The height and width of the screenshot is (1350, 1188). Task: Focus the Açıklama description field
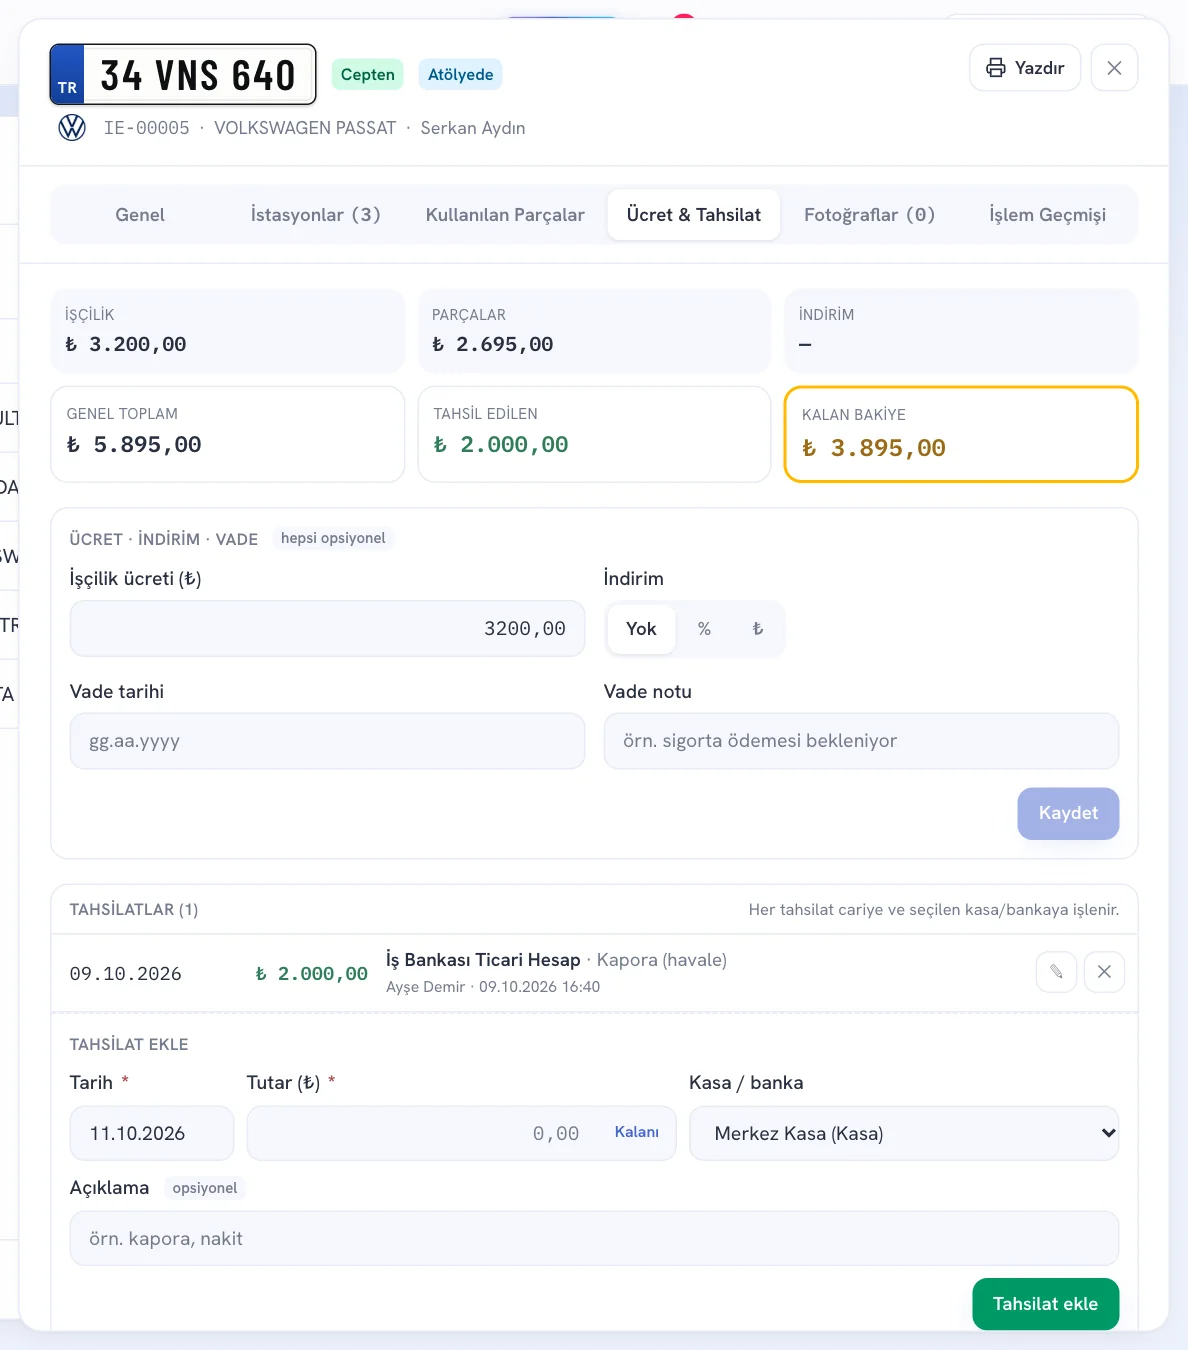coord(594,1238)
